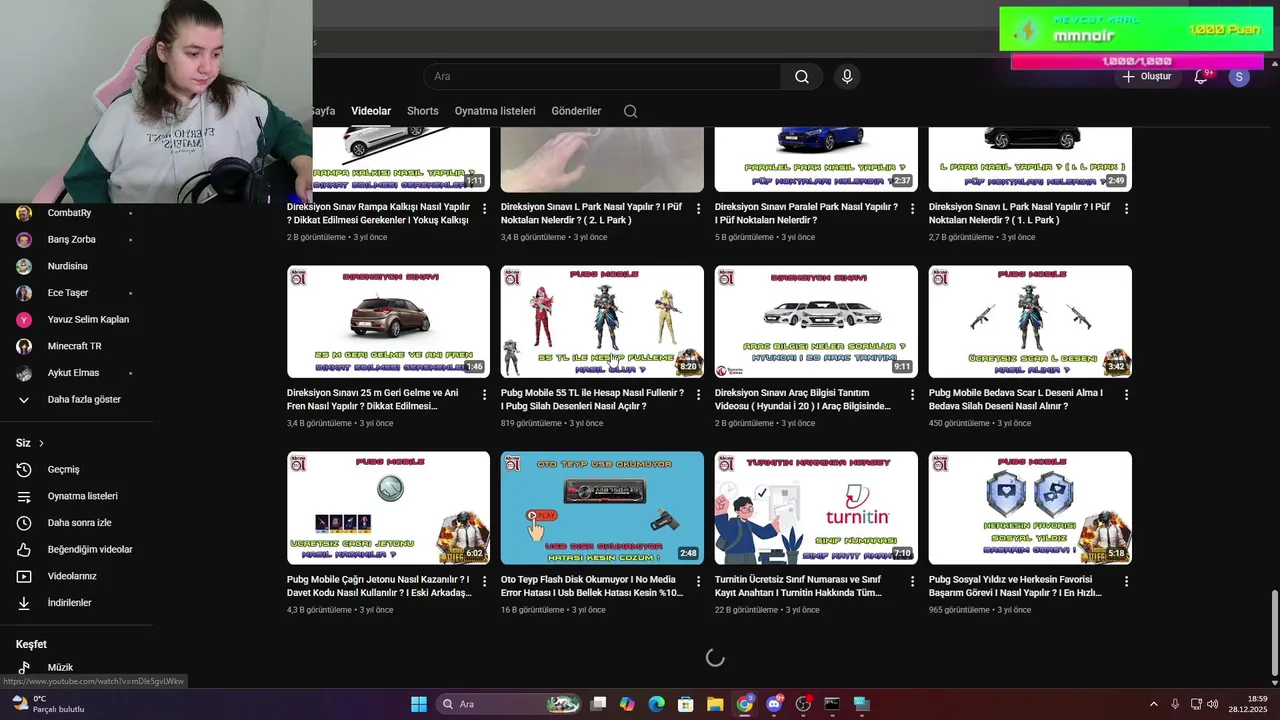Open Geçmiş history icon
The height and width of the screenshot is (720, 1280).
24,470
